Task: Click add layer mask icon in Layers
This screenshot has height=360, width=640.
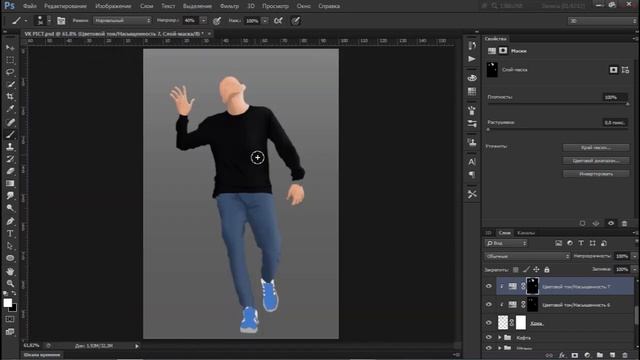Action: (575, 355)
